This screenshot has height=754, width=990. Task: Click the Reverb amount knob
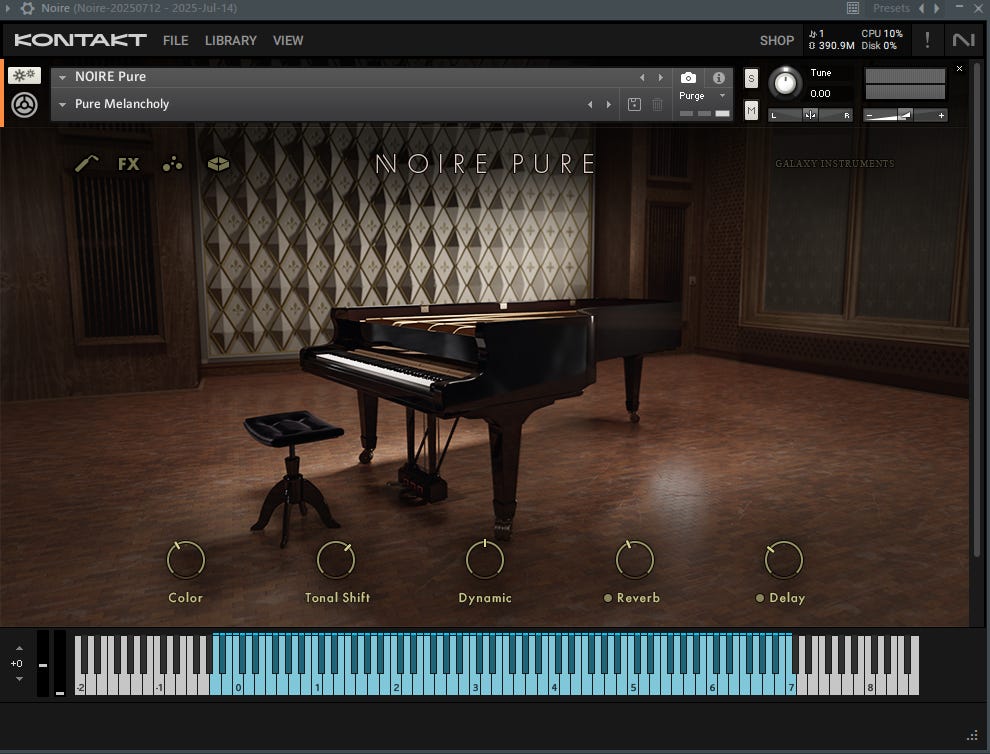pos(635,560)
